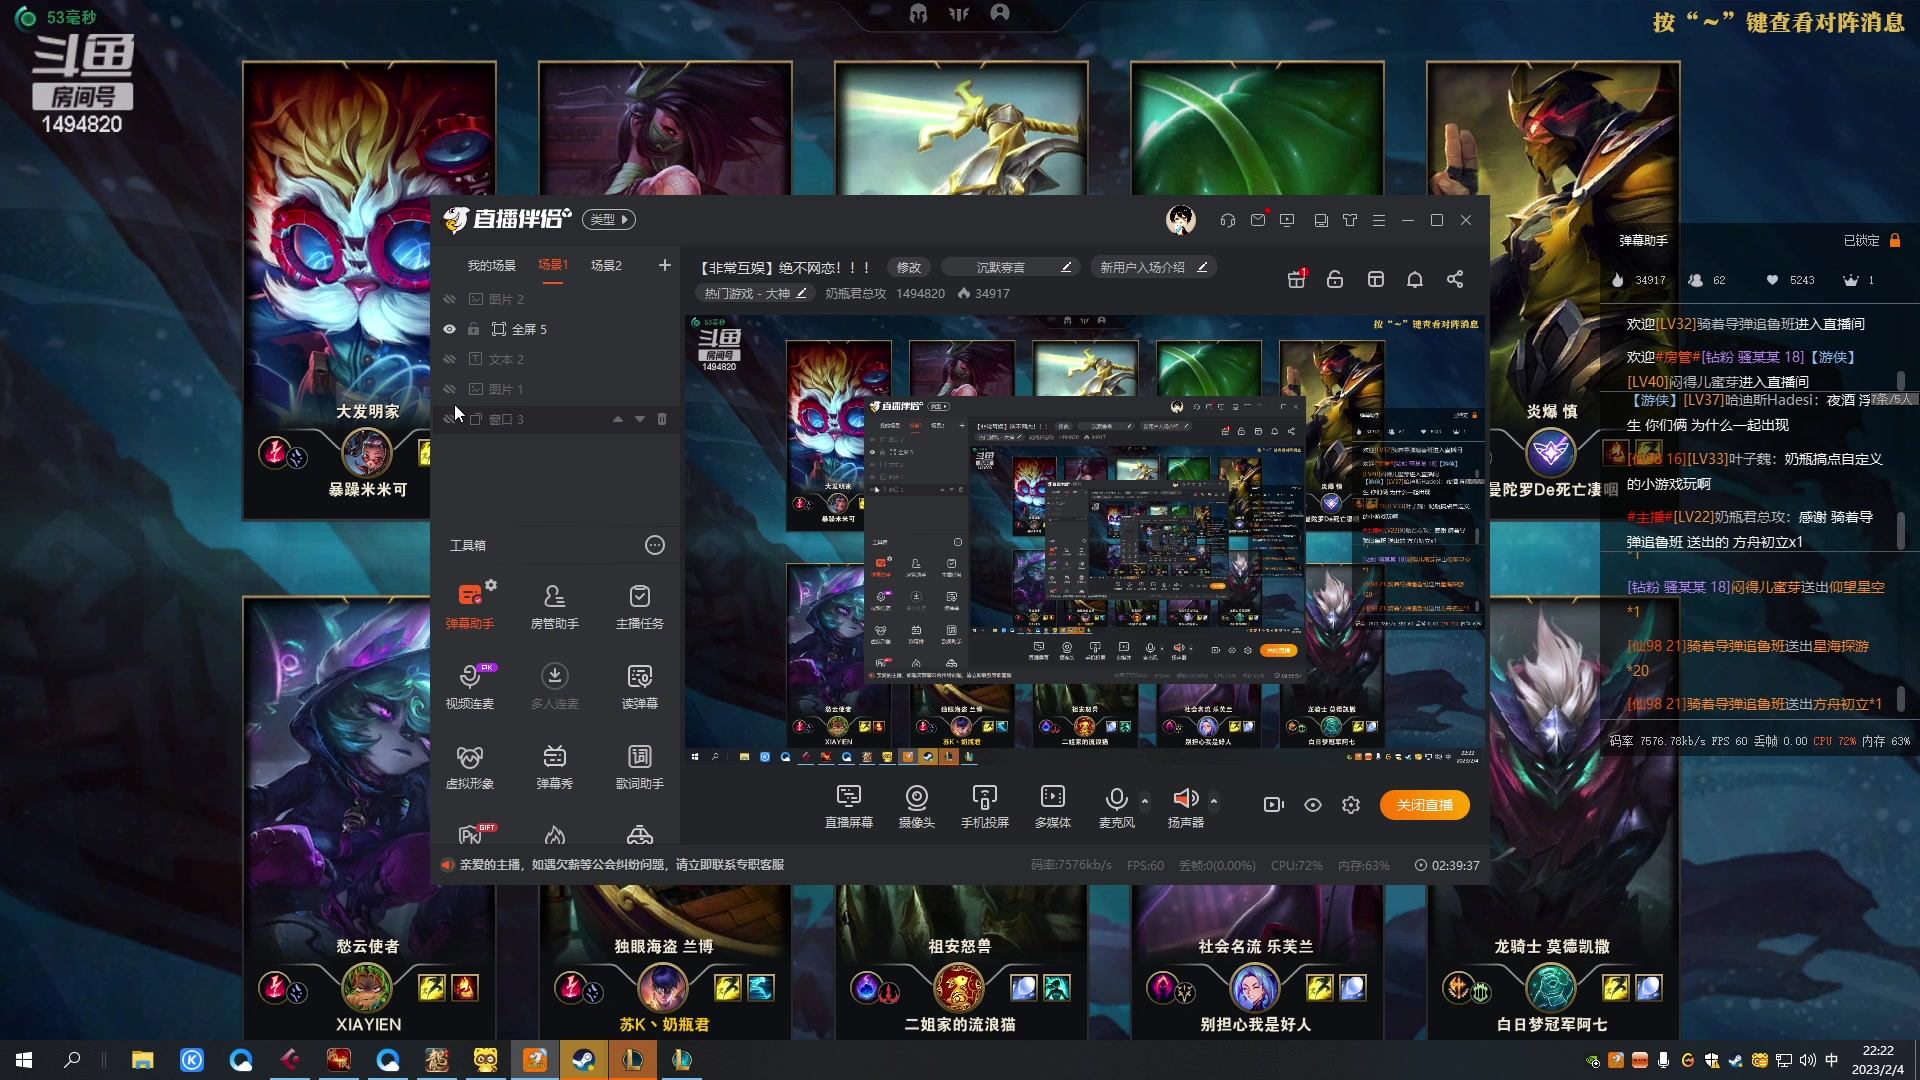
Task: Open File Explorer from taskbar
Action: point(142,1060)
